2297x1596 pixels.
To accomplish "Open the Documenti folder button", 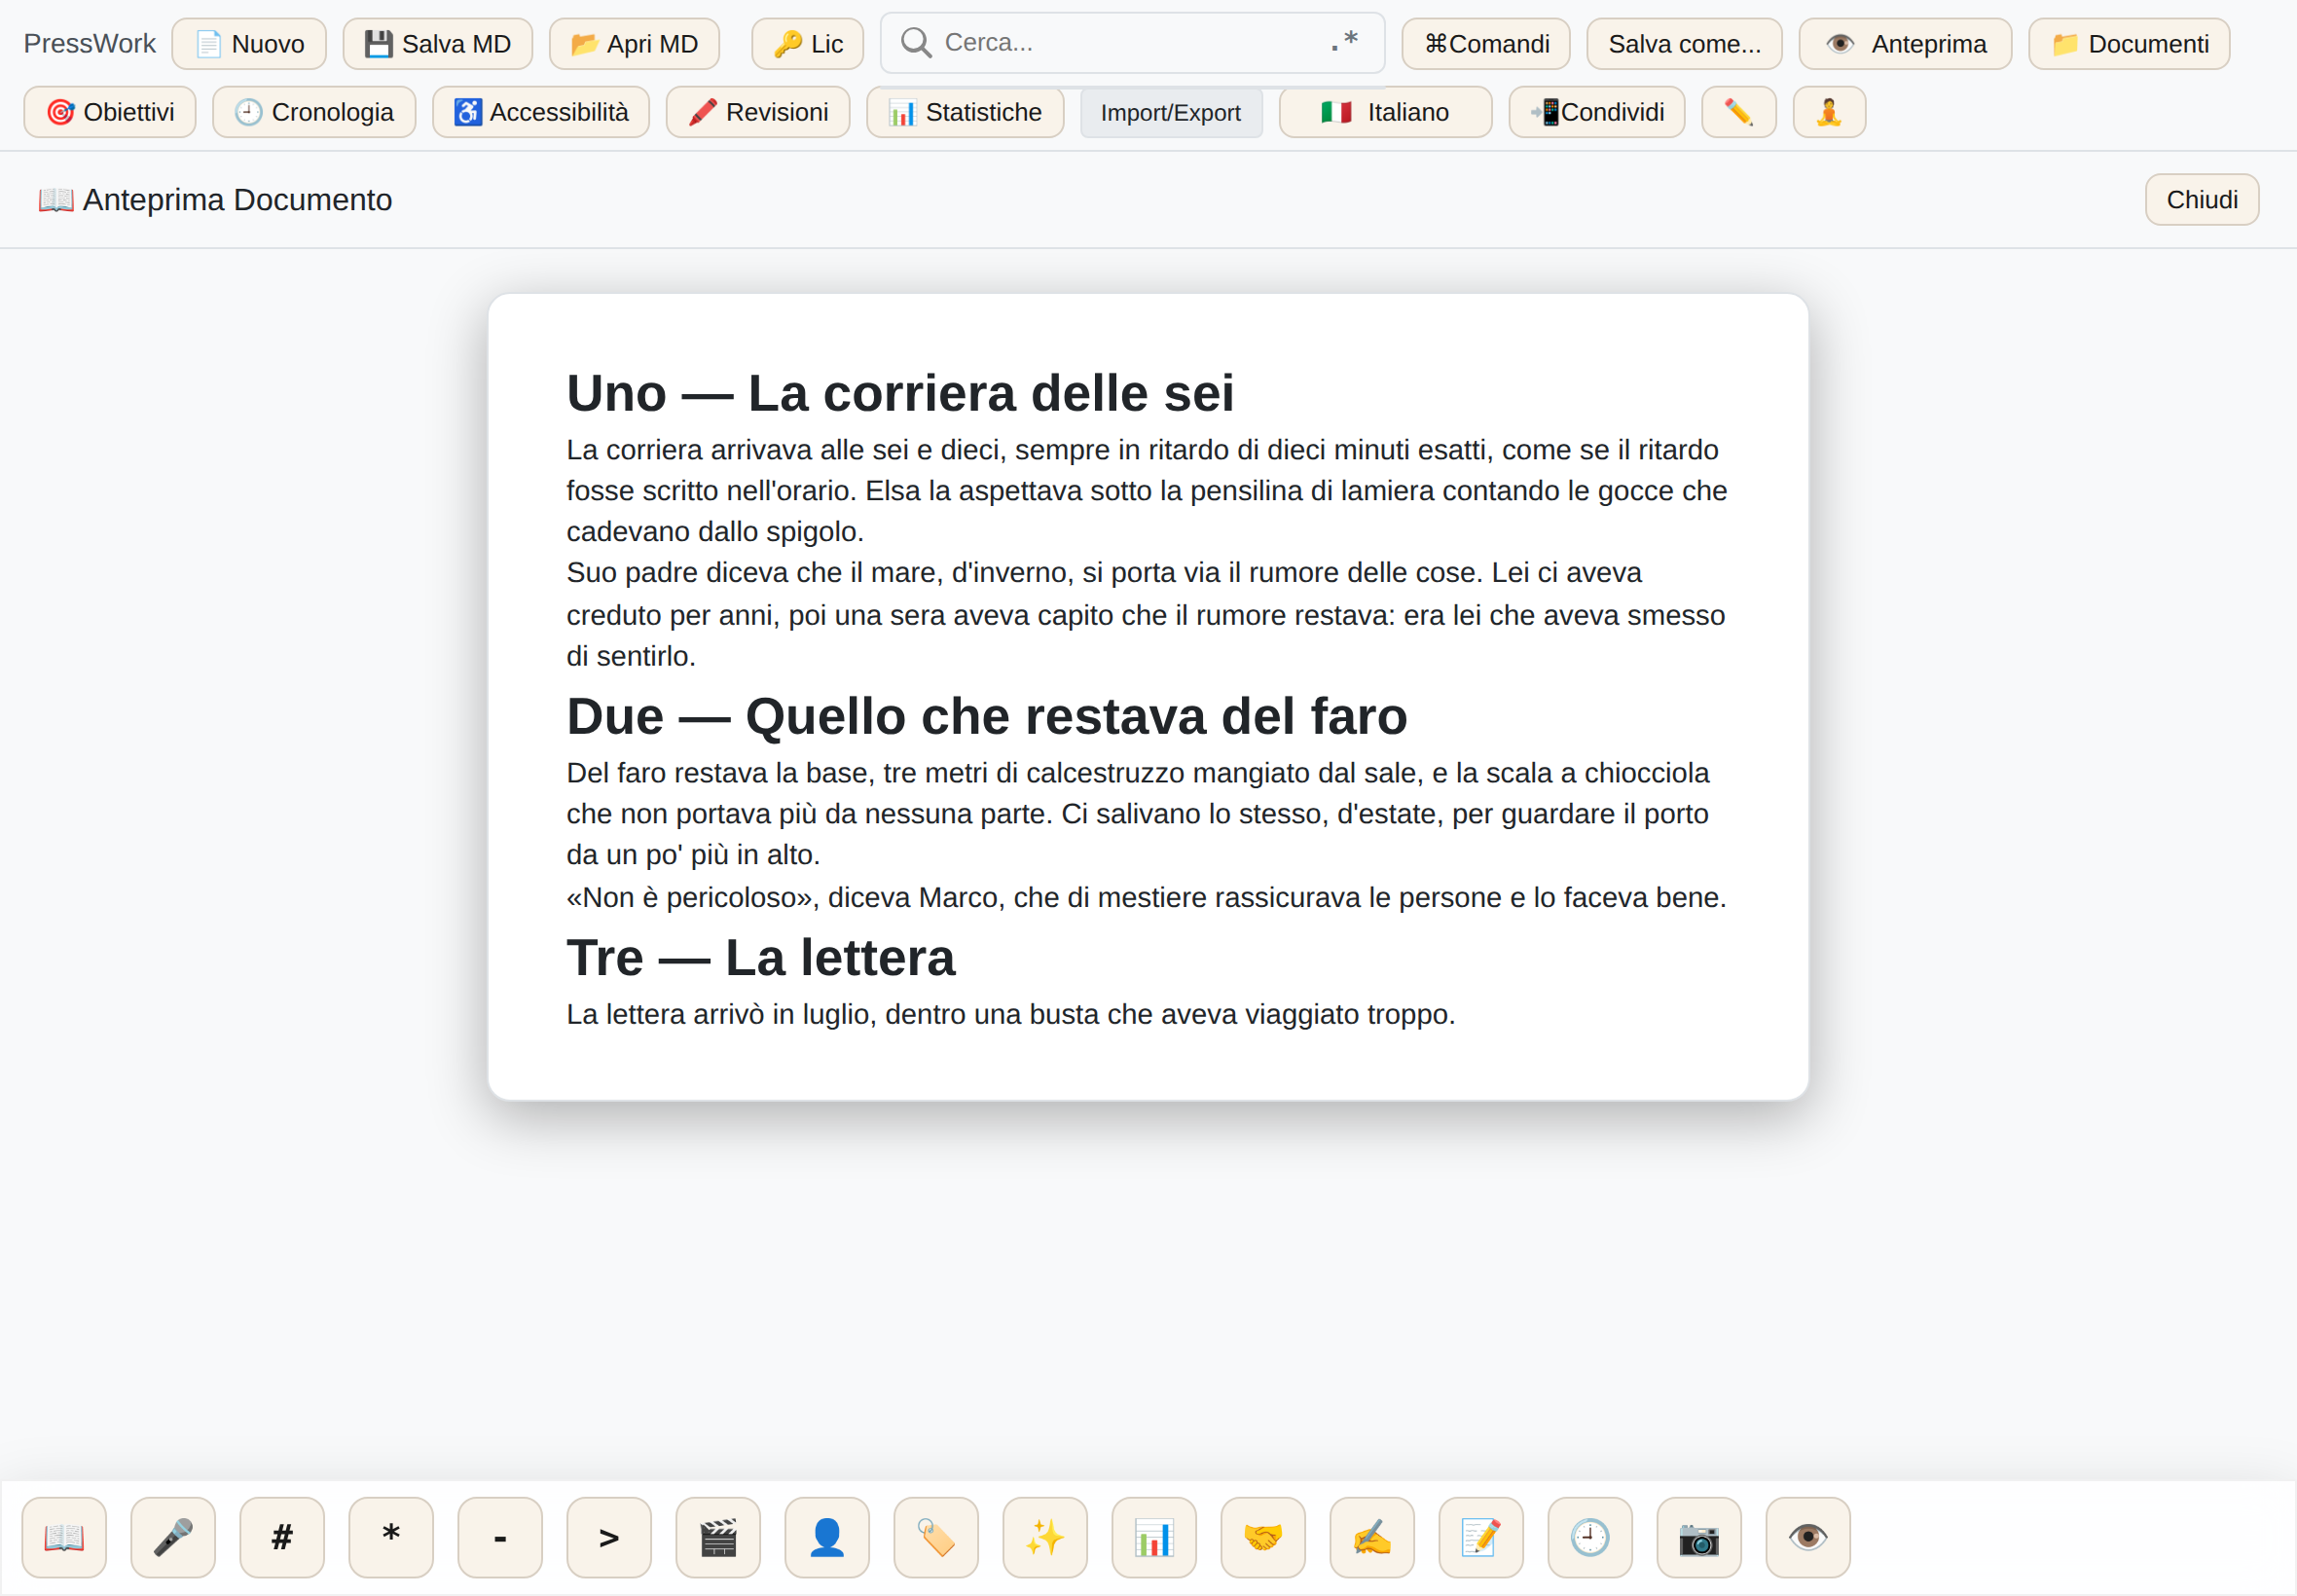I will coord(2129,44).
